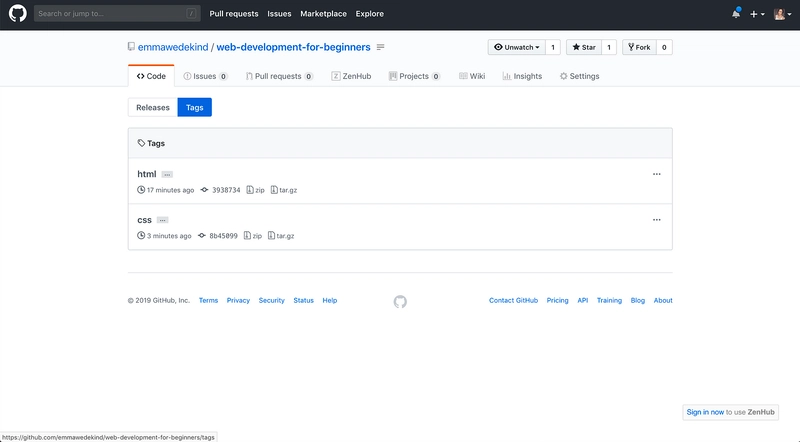Go to Explore in top navigation
Viewport: 800px width, 442px height.
tap(369, 14)
